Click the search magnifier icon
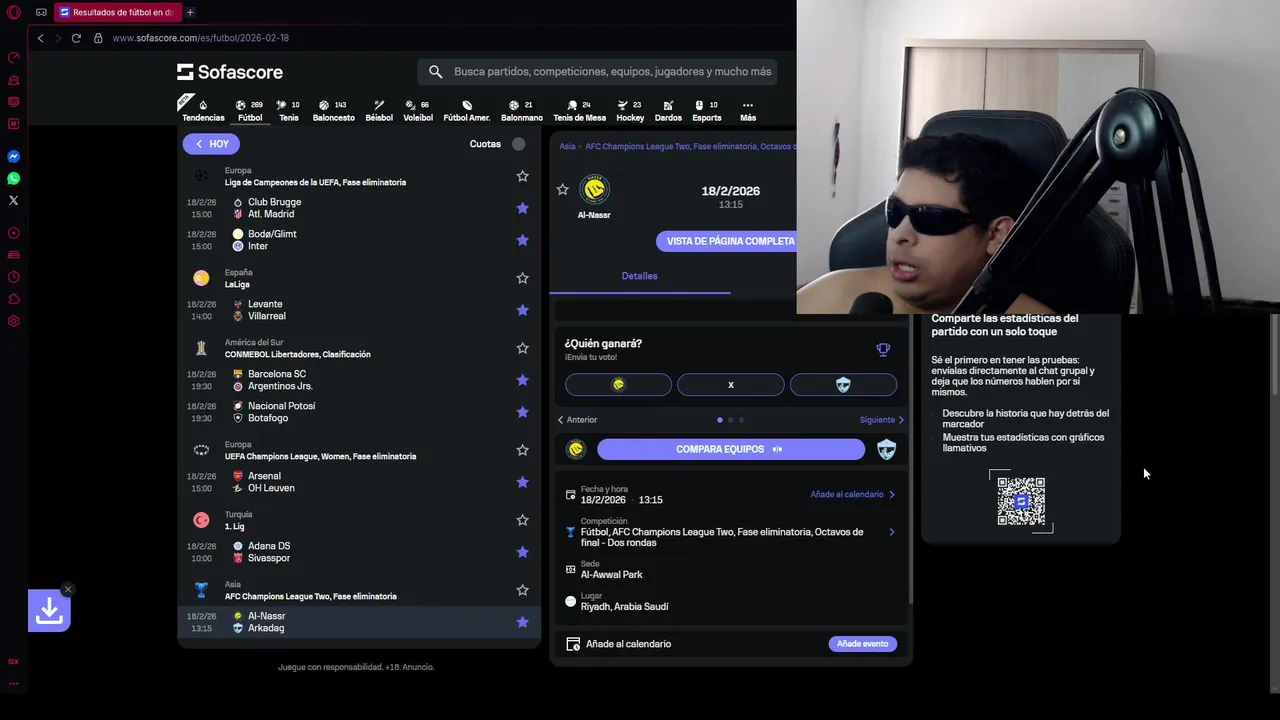1280x720 pixels. pos(435,72)
